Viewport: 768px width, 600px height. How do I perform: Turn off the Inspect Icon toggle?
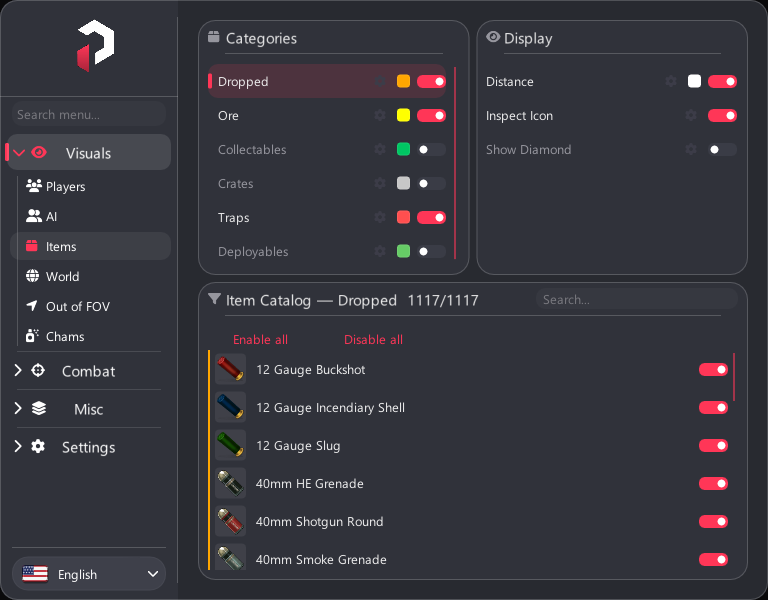[x=722, y=116]
